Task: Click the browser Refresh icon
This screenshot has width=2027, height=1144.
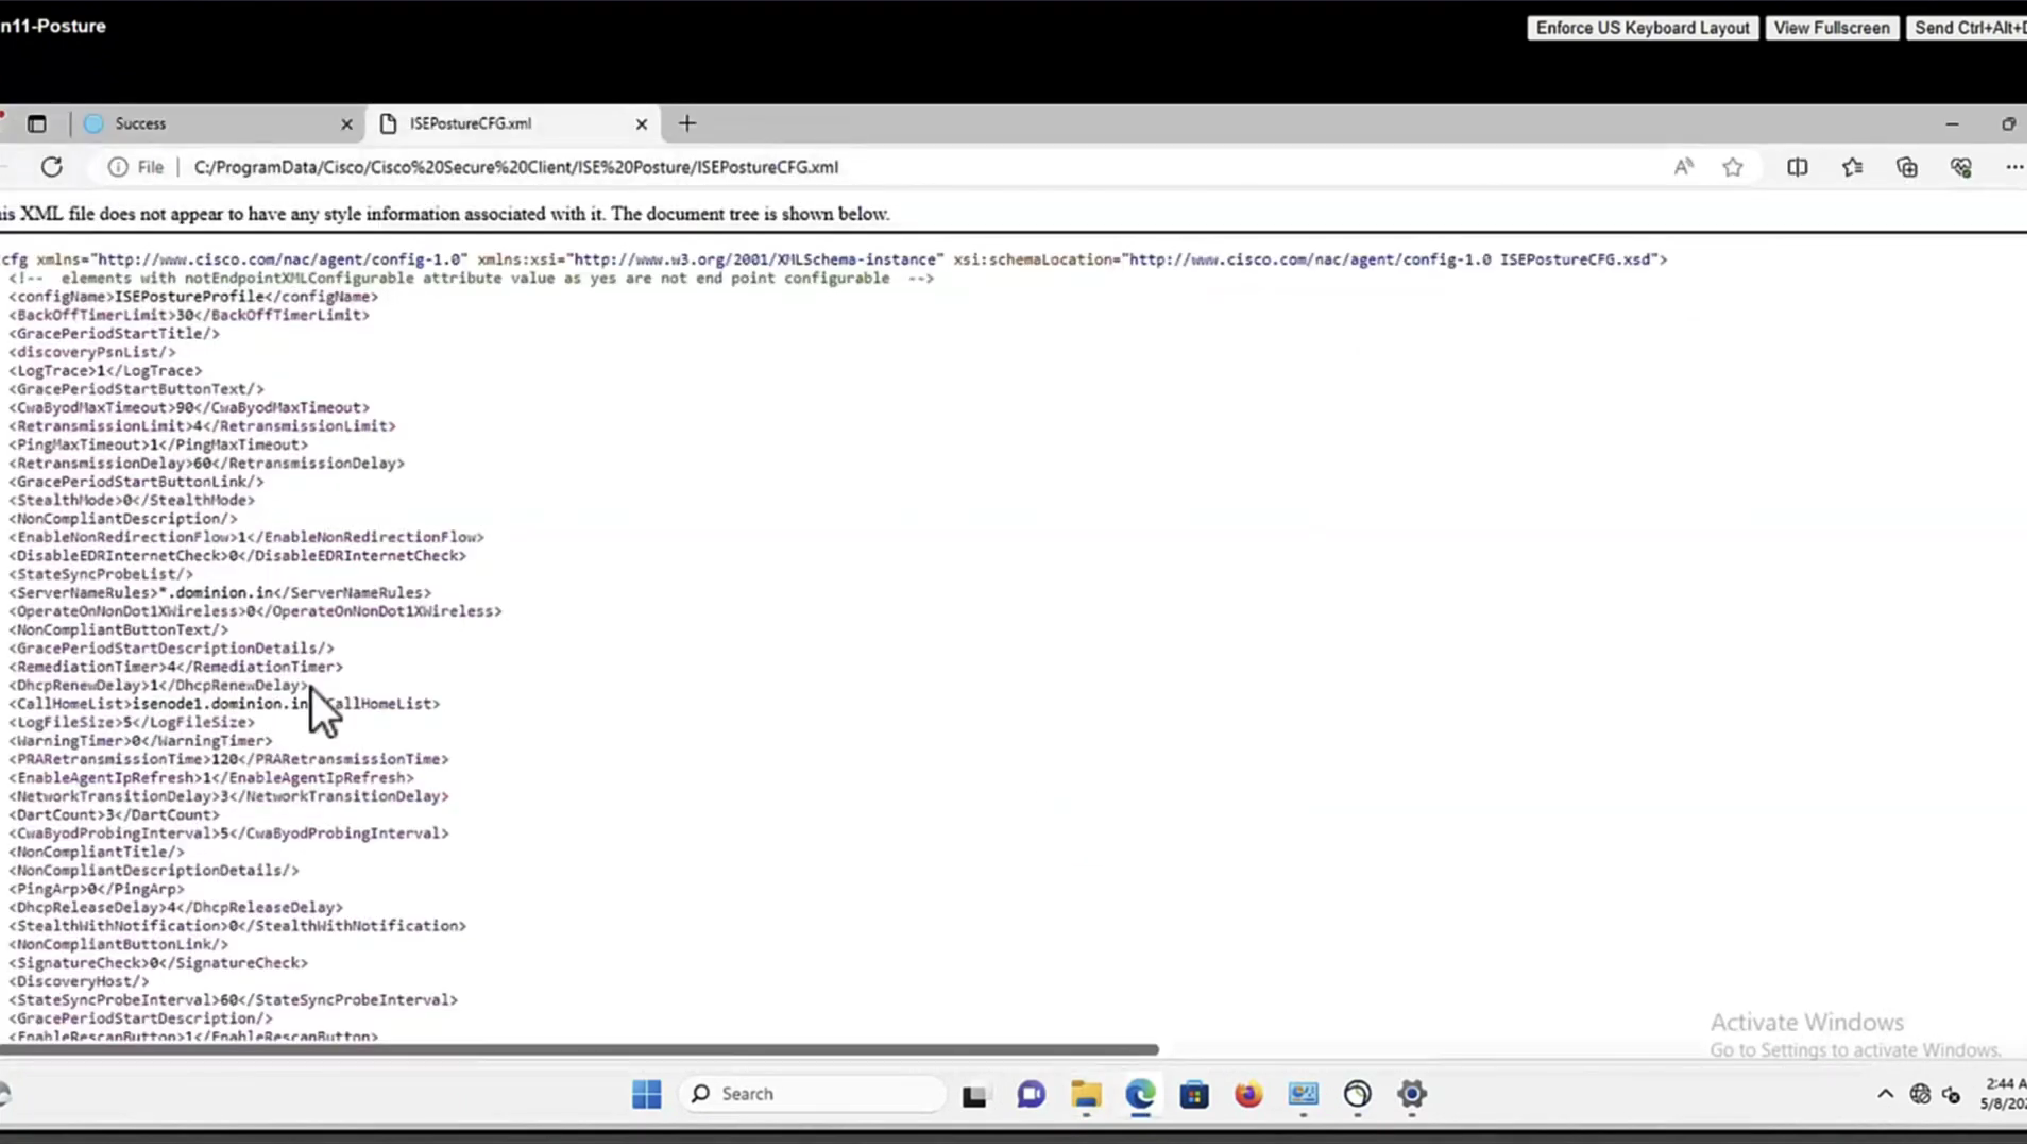Action: (52, 167)
